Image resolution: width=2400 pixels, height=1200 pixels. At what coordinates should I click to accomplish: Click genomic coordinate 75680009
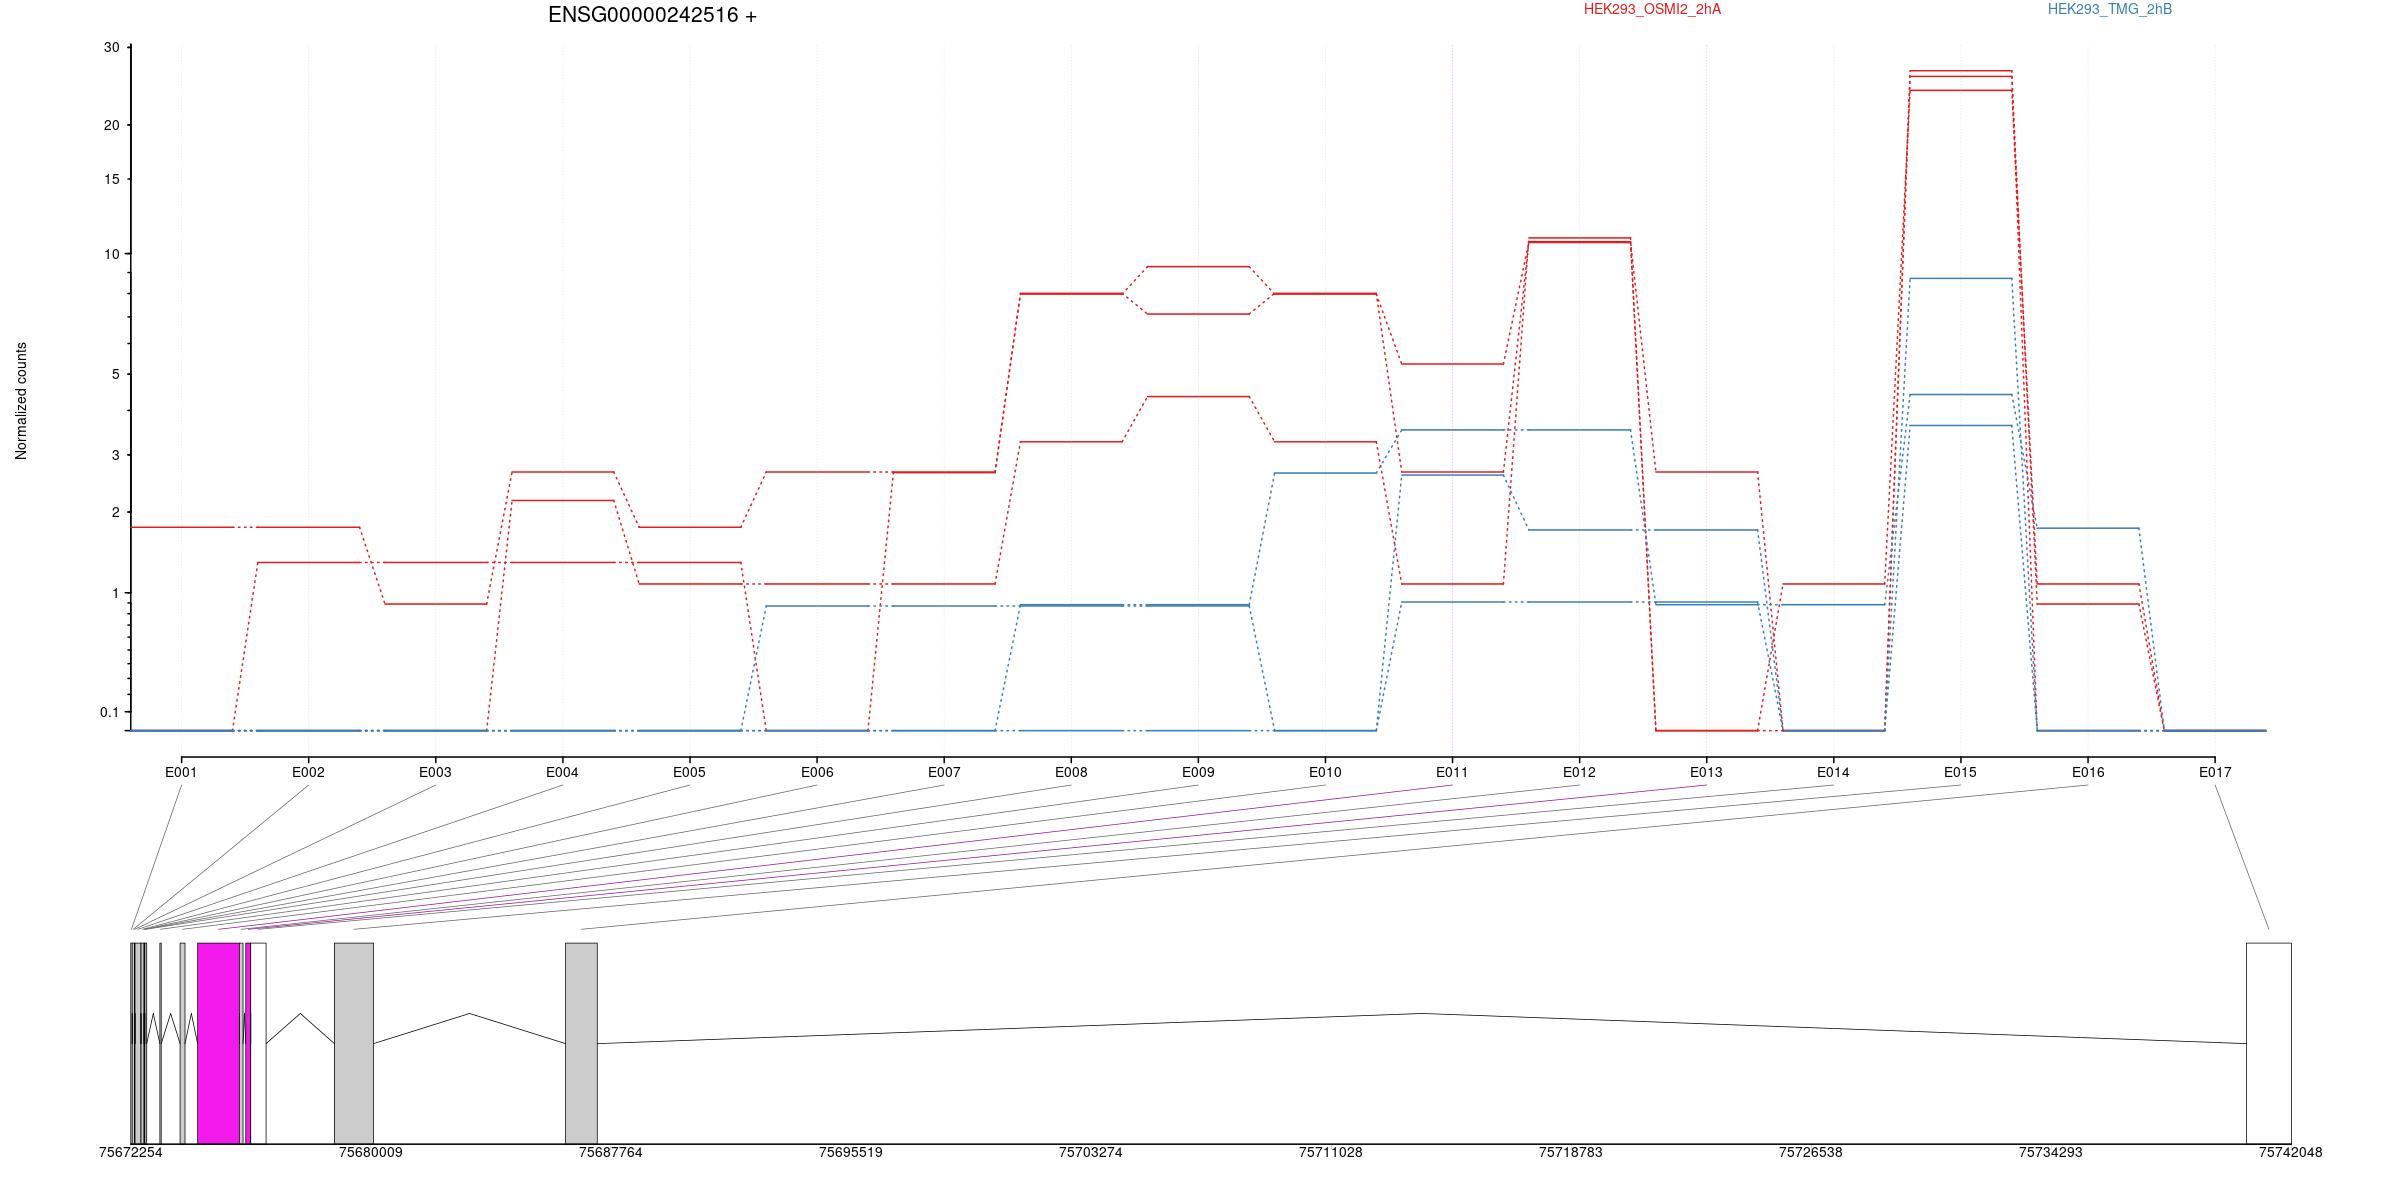[371, 1152]
